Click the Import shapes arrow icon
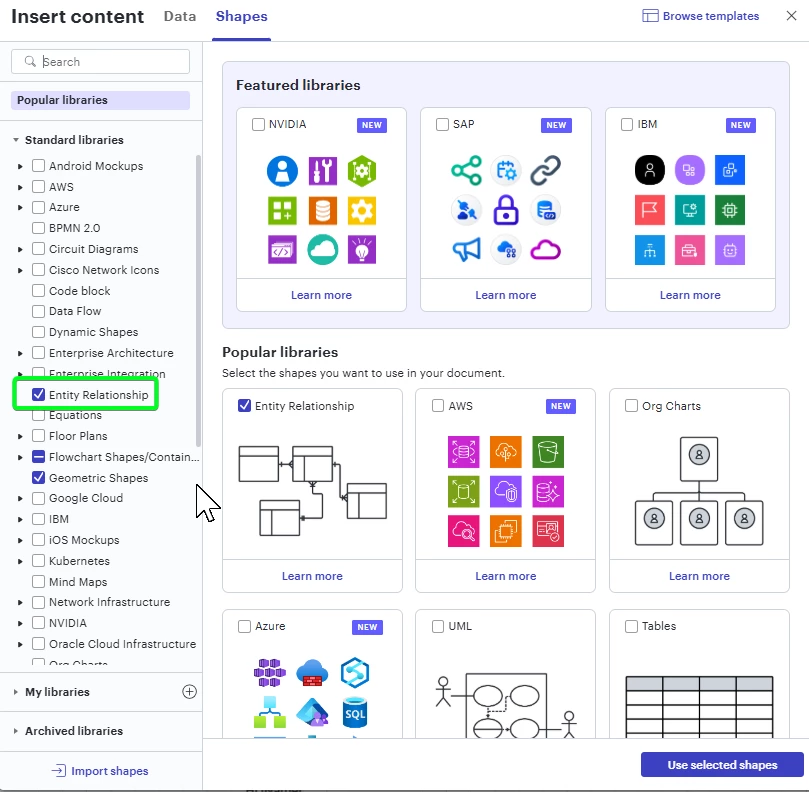809x792 pixels. [59, 771]
